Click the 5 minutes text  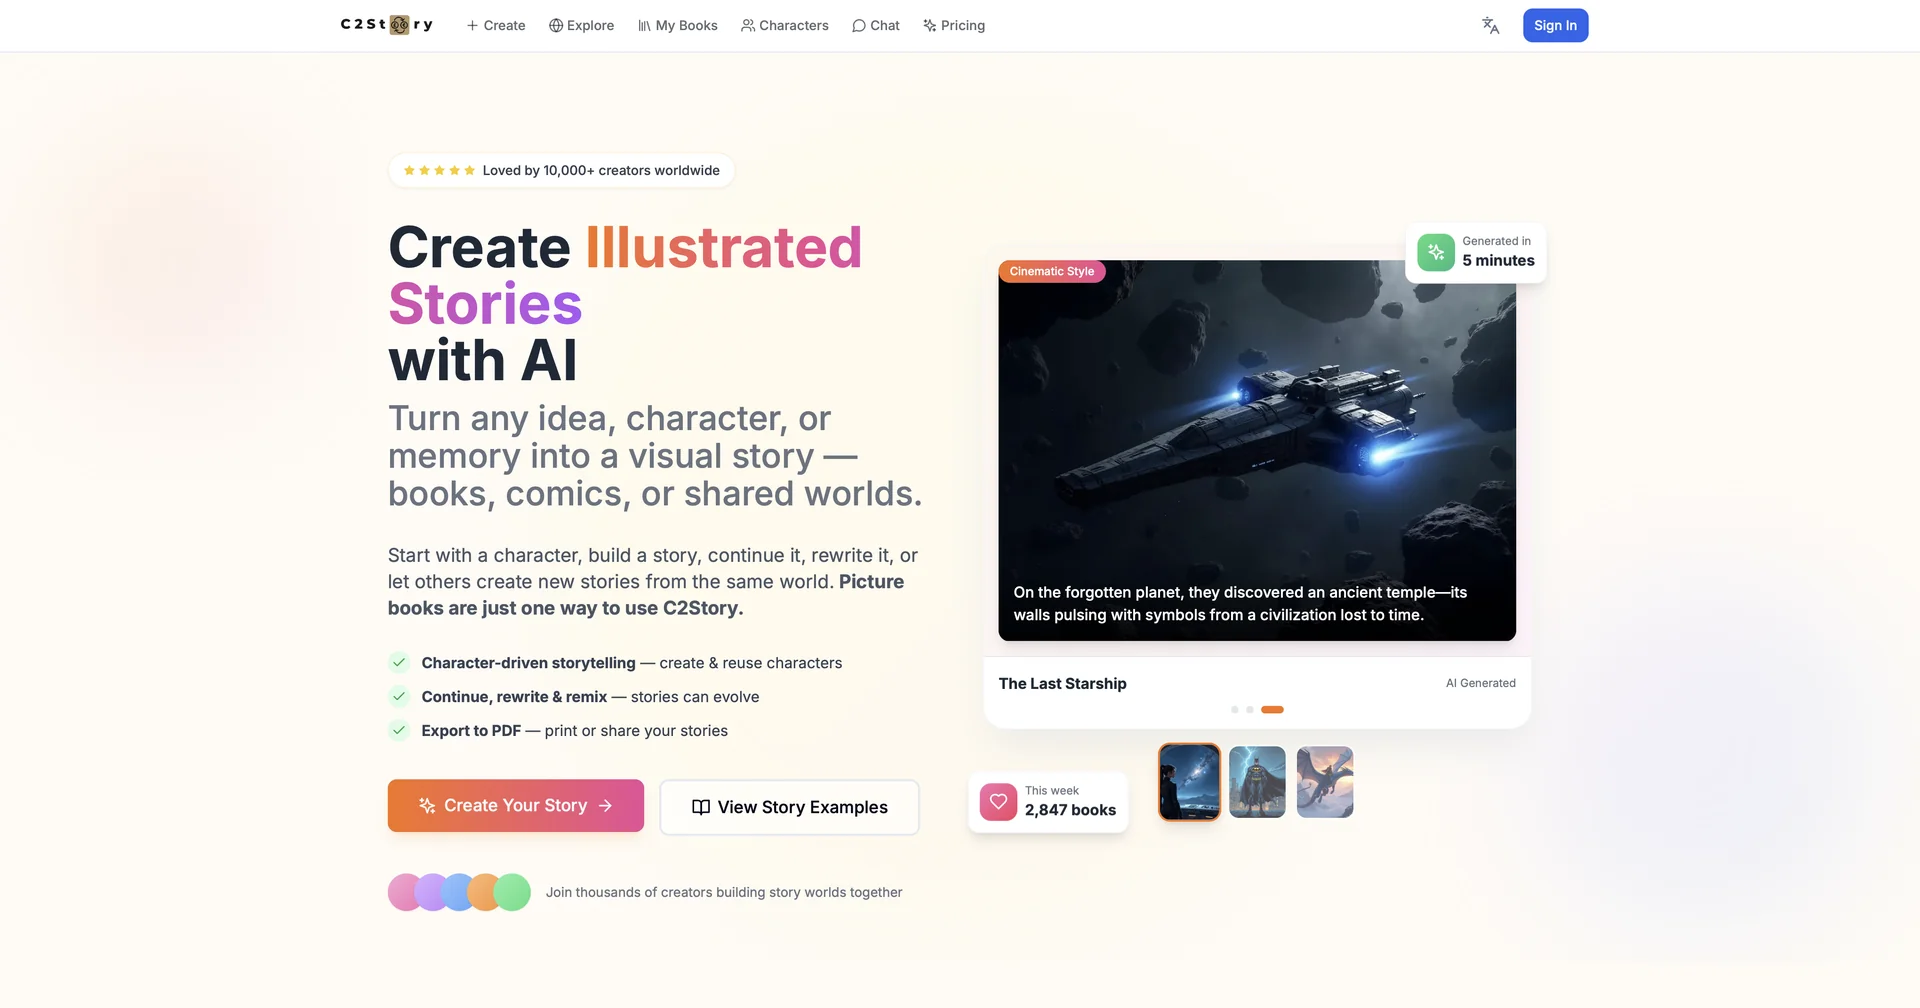(x=1498, y=260)
